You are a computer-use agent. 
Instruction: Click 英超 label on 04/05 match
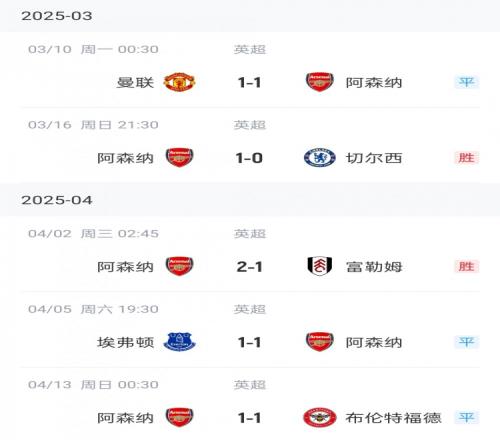point(250,309)
